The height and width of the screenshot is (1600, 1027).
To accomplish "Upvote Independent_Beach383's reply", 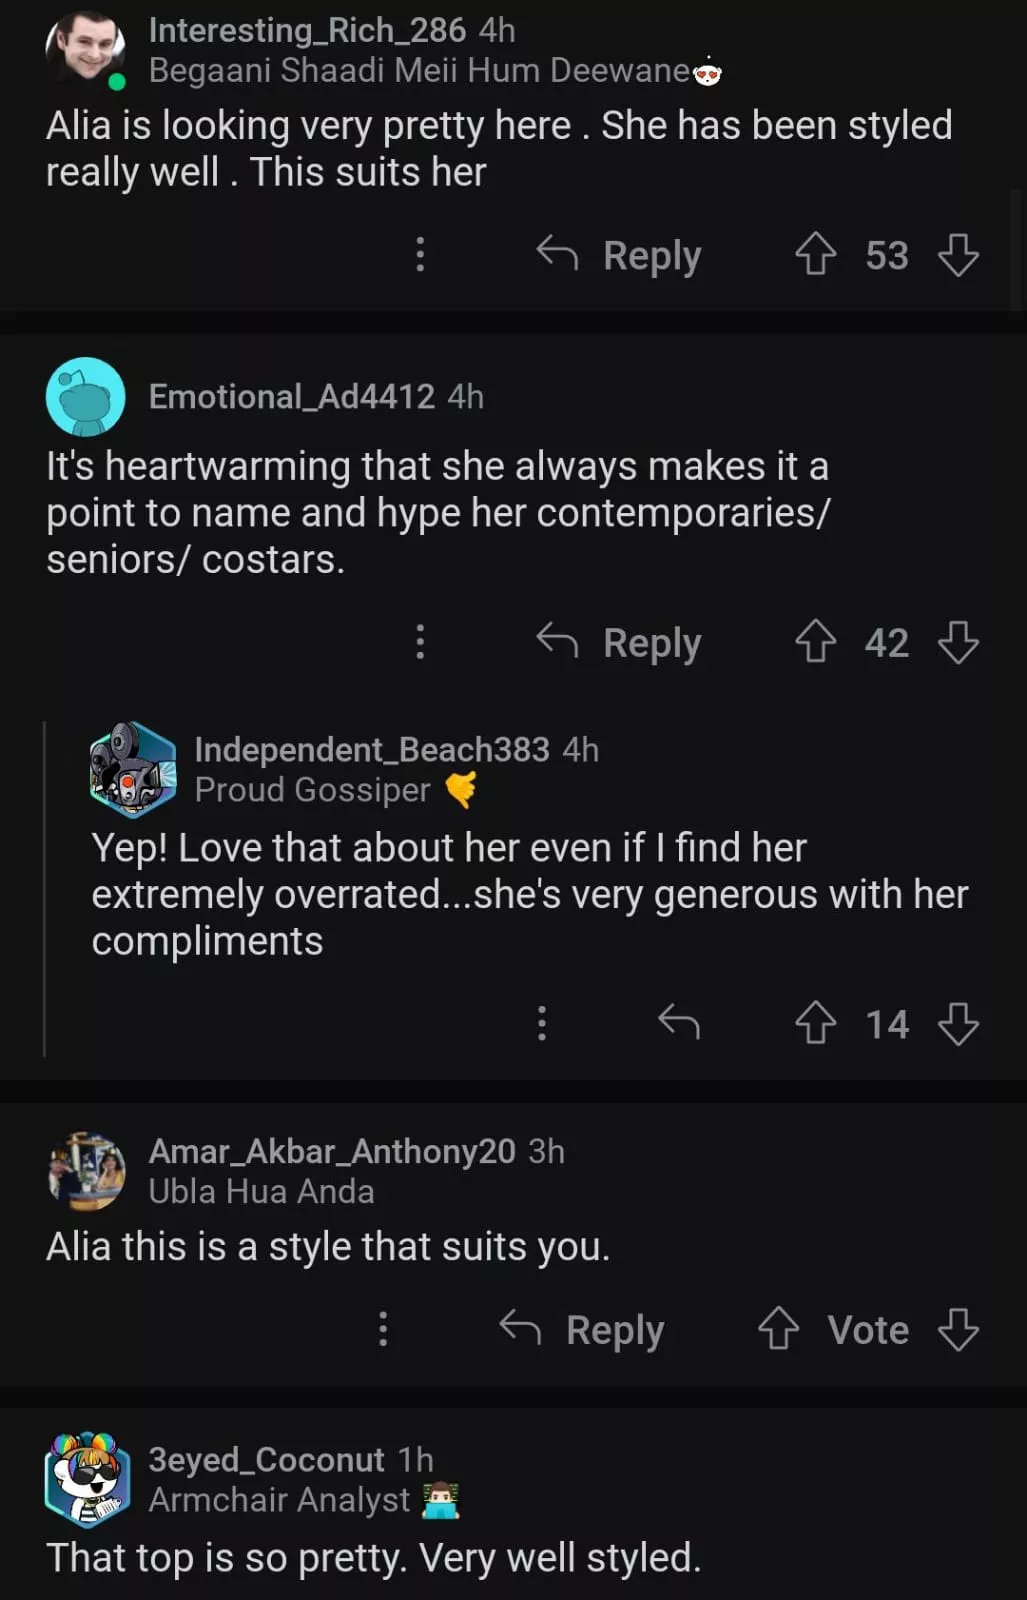I will tap(815, 1023).
